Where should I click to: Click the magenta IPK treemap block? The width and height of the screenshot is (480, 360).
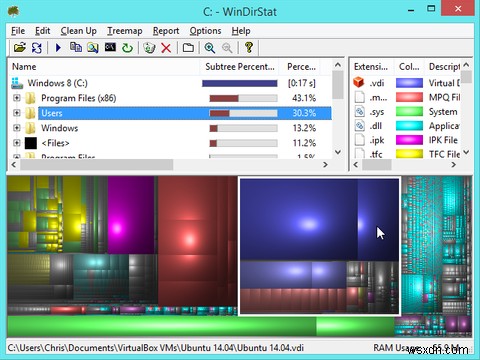tap(131, 215)
